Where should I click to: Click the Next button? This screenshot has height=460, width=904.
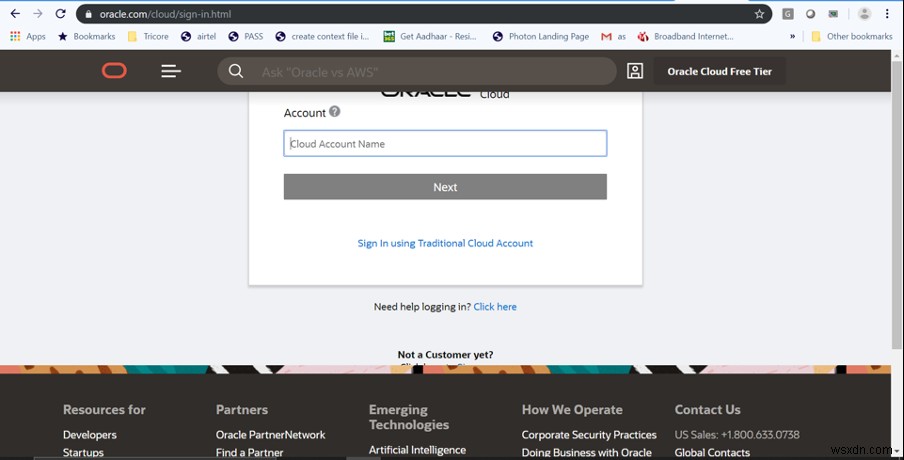[x=445, y=187]
